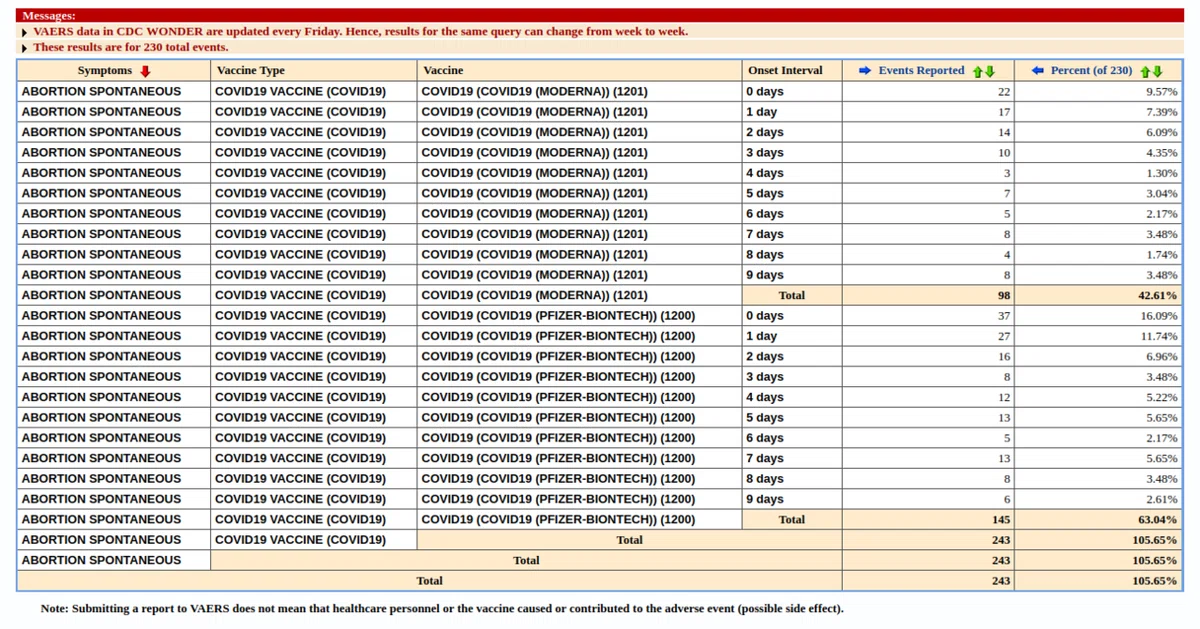Click the Messages heading in the red bar

(48, 16)
